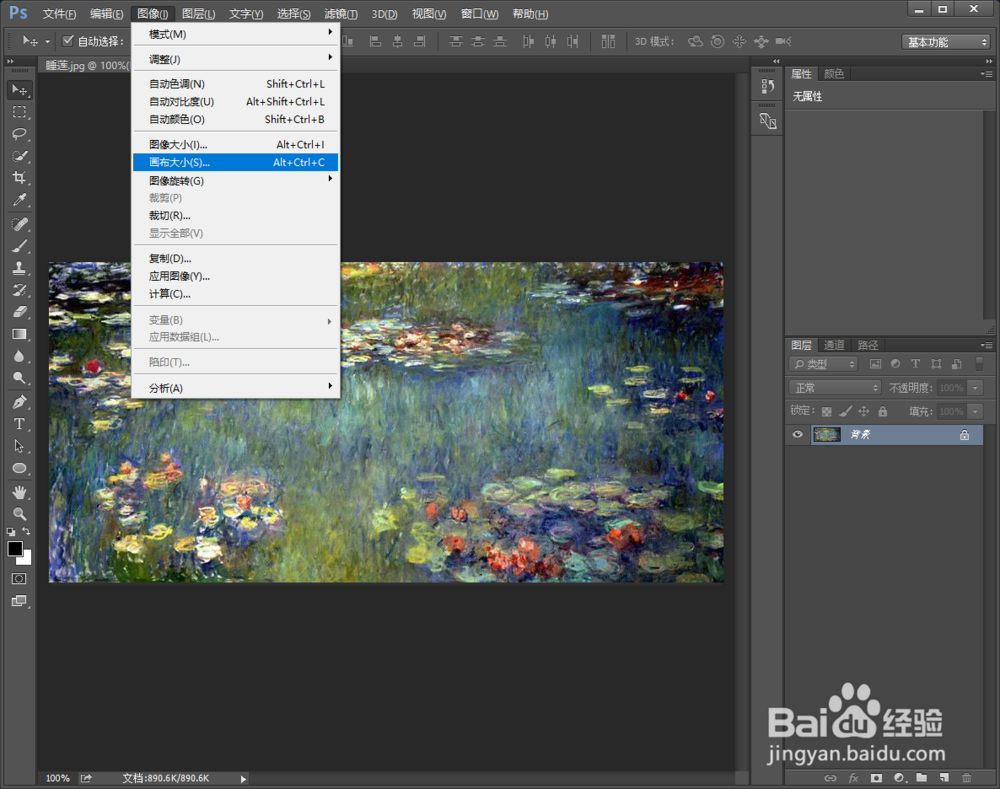Image resolution: width=1000 pixels, height=789 pixels.
Task: Select the Hand tool
Action: pyautogui.click(x=19, y=492)
